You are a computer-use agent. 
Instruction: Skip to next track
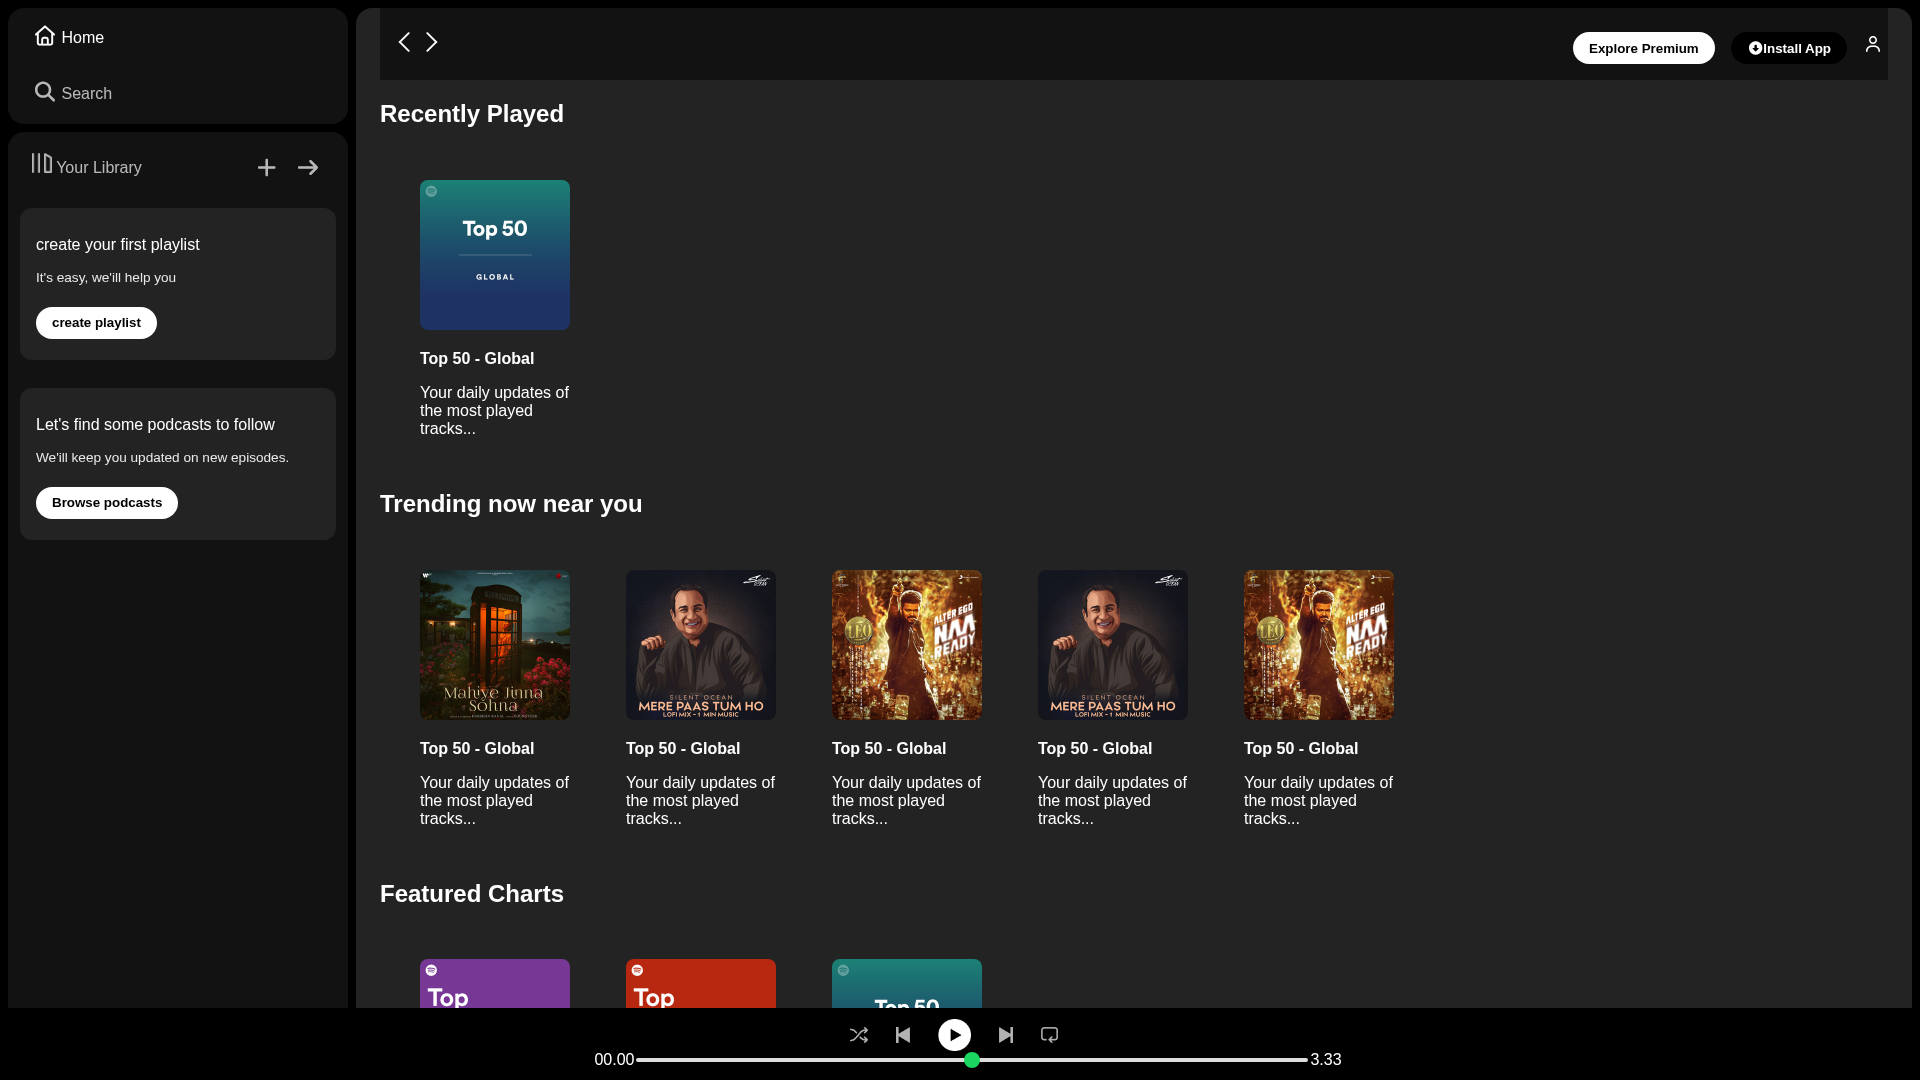pos(1006,1035)
